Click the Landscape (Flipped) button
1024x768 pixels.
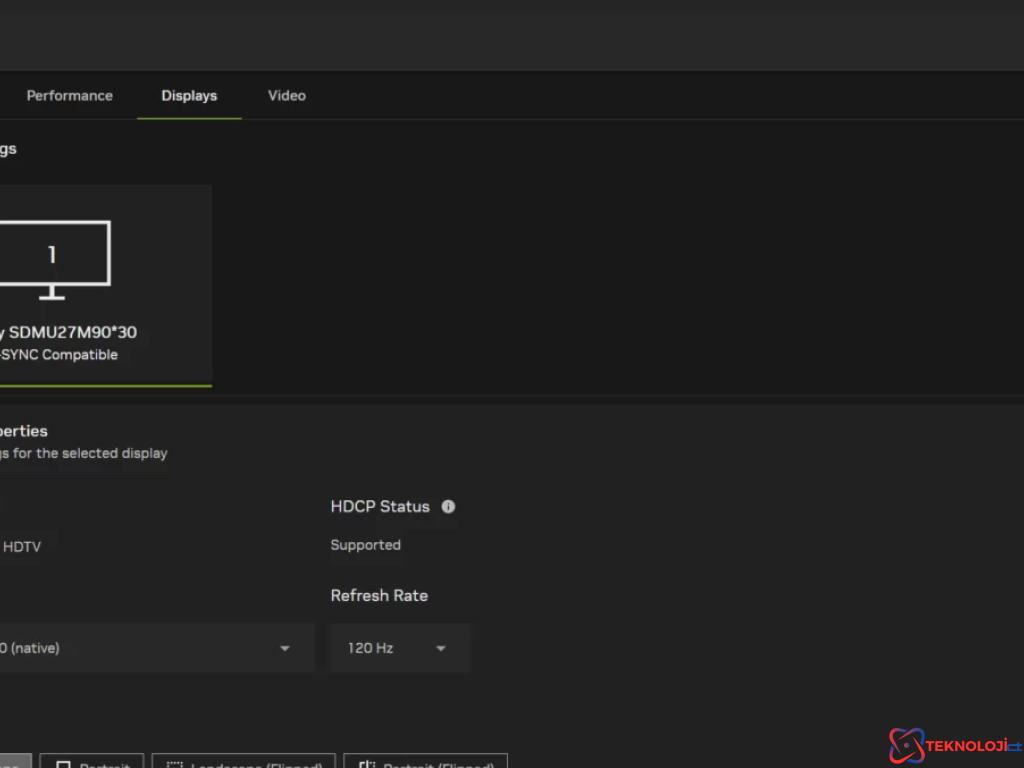[x=243, y=763]
